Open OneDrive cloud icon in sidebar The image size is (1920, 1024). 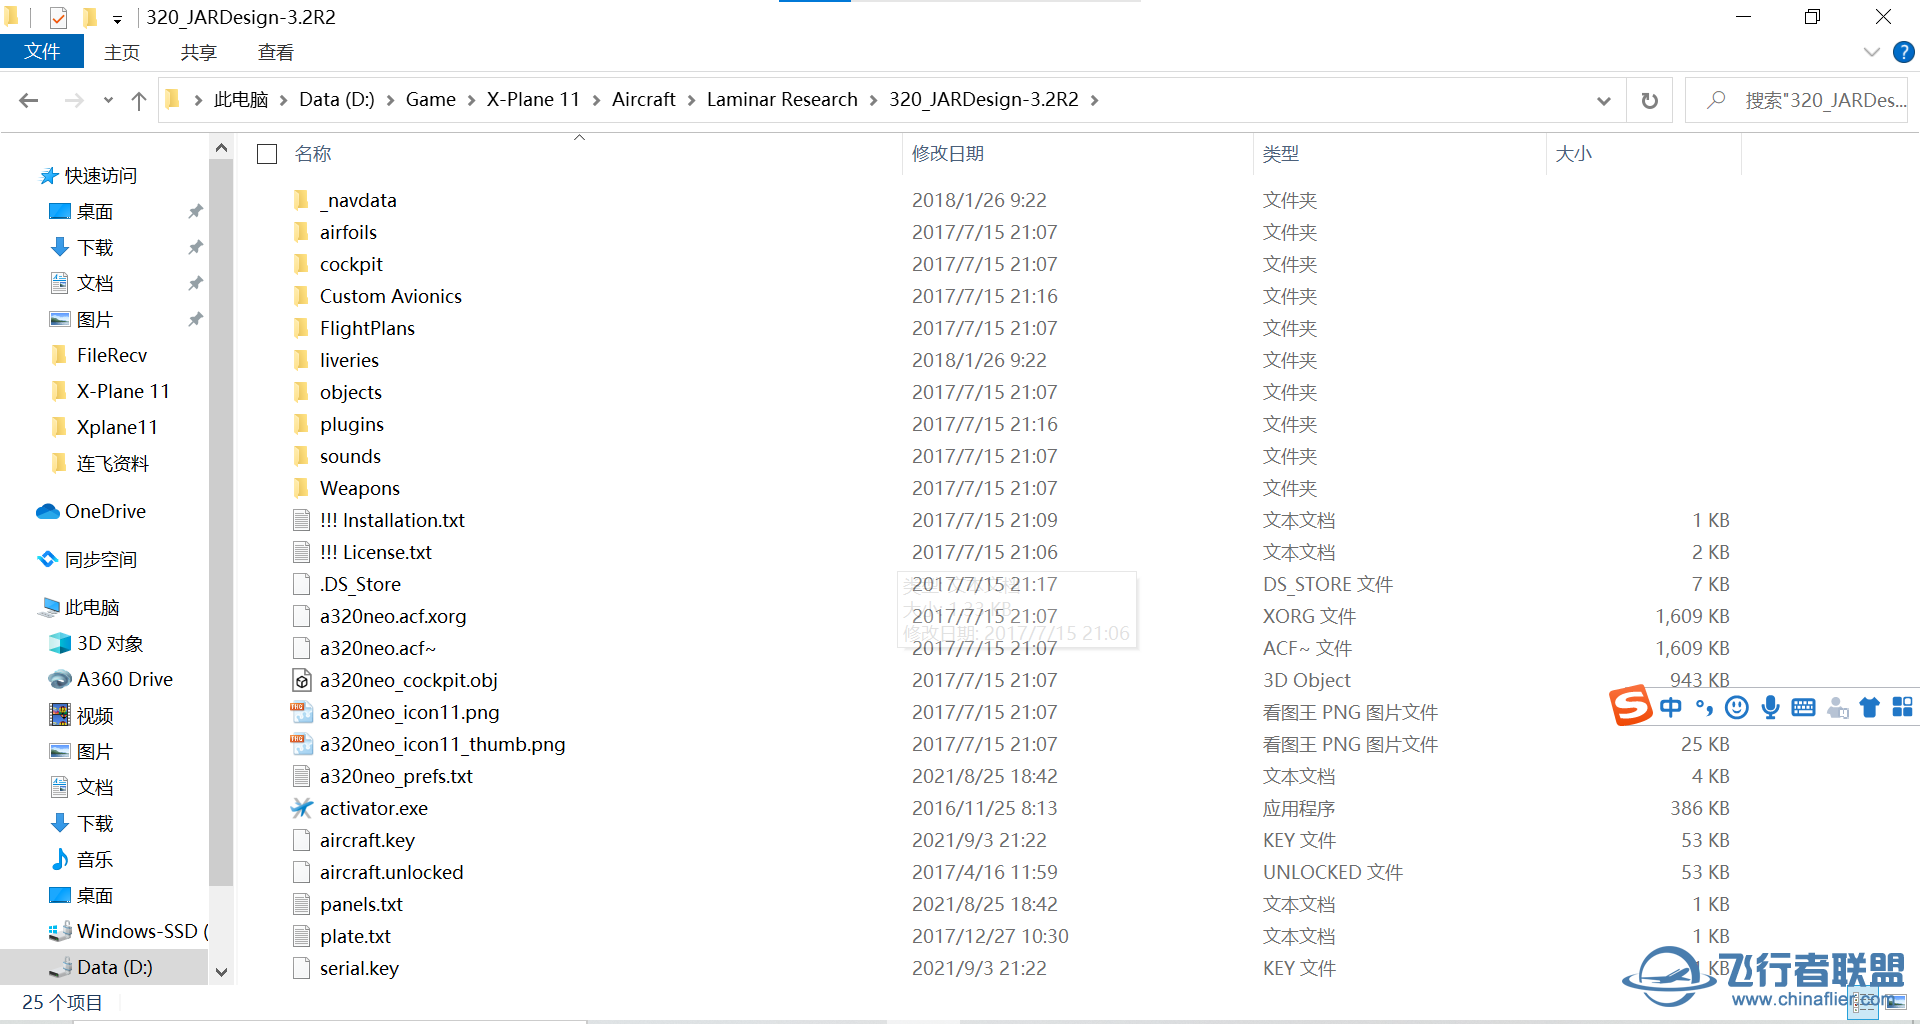48,512
